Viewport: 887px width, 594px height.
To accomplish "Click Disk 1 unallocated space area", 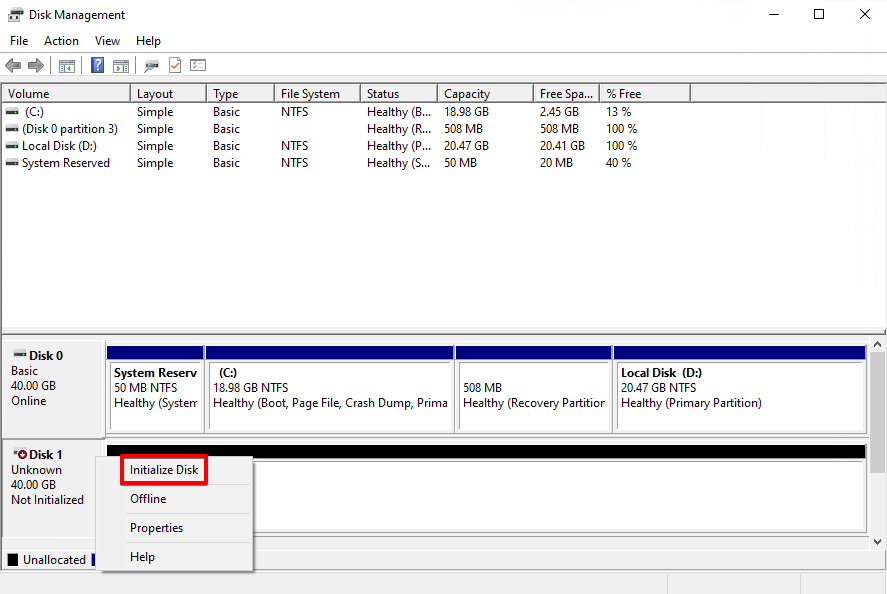I will pyautogui.click(x=557, y=495).
